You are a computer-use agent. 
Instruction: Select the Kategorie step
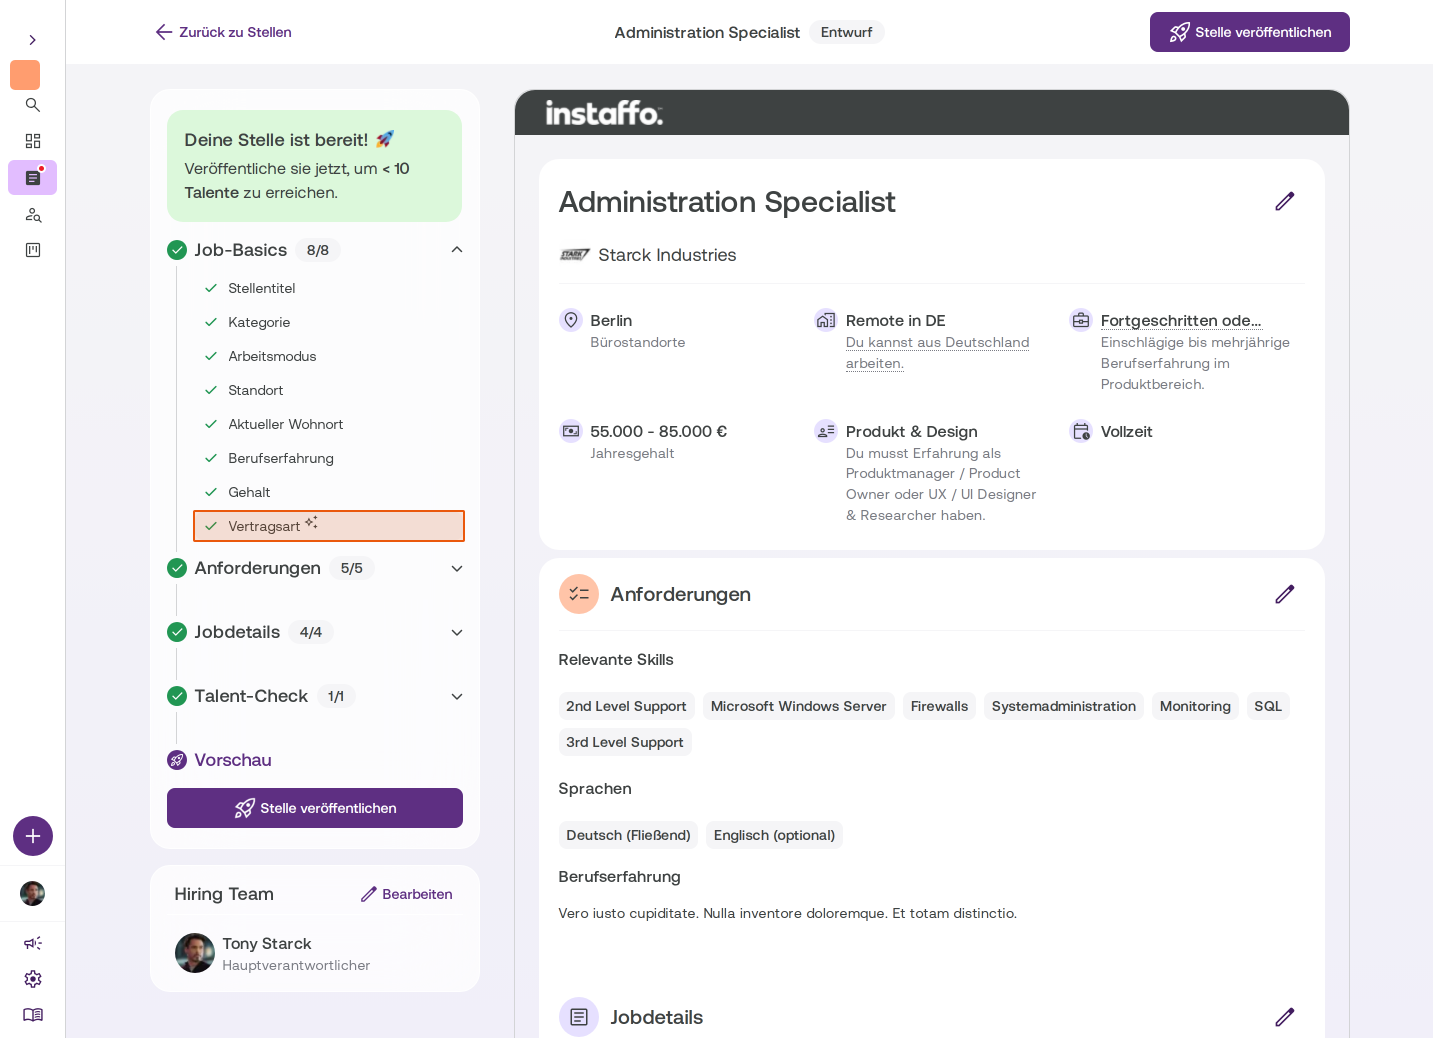(329, 322)
